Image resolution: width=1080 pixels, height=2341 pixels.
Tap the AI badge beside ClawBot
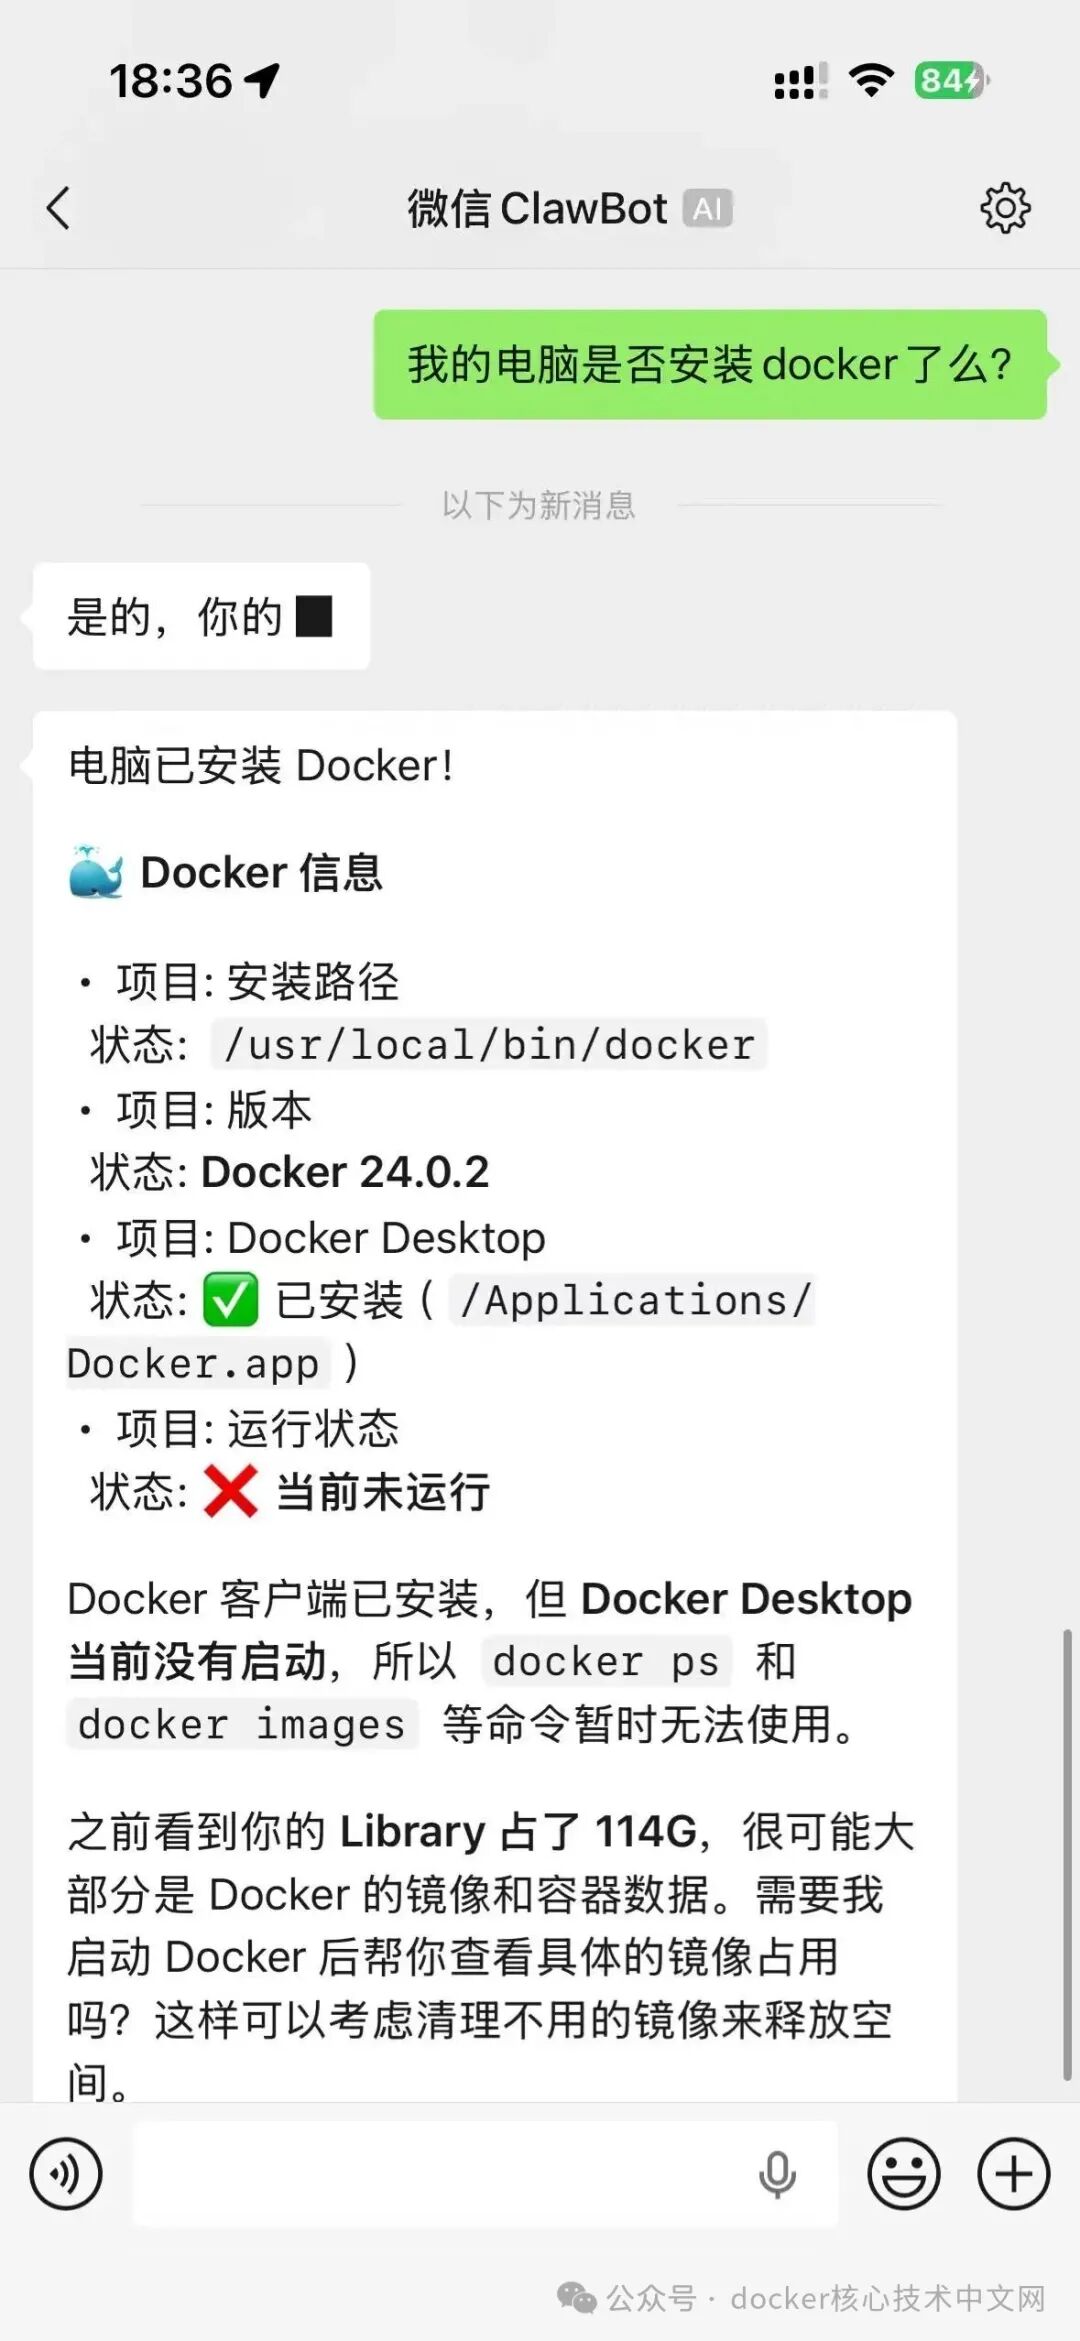point(708,208)
